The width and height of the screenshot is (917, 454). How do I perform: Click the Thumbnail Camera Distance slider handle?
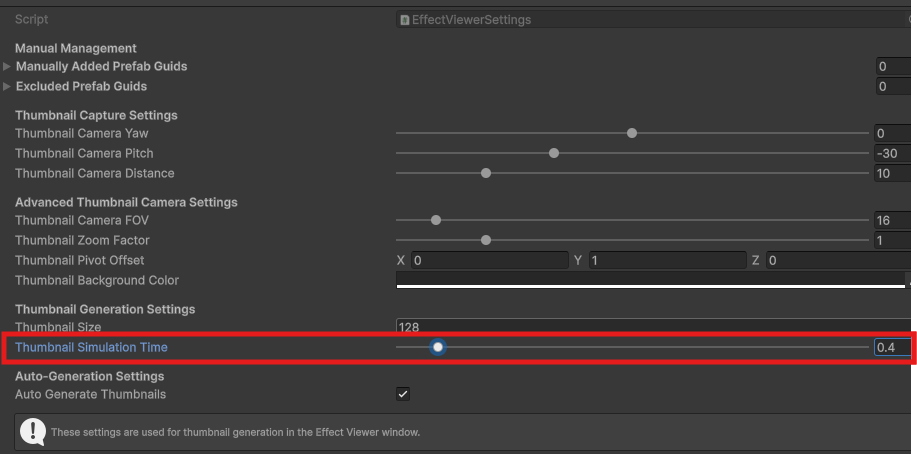(486, 173)
